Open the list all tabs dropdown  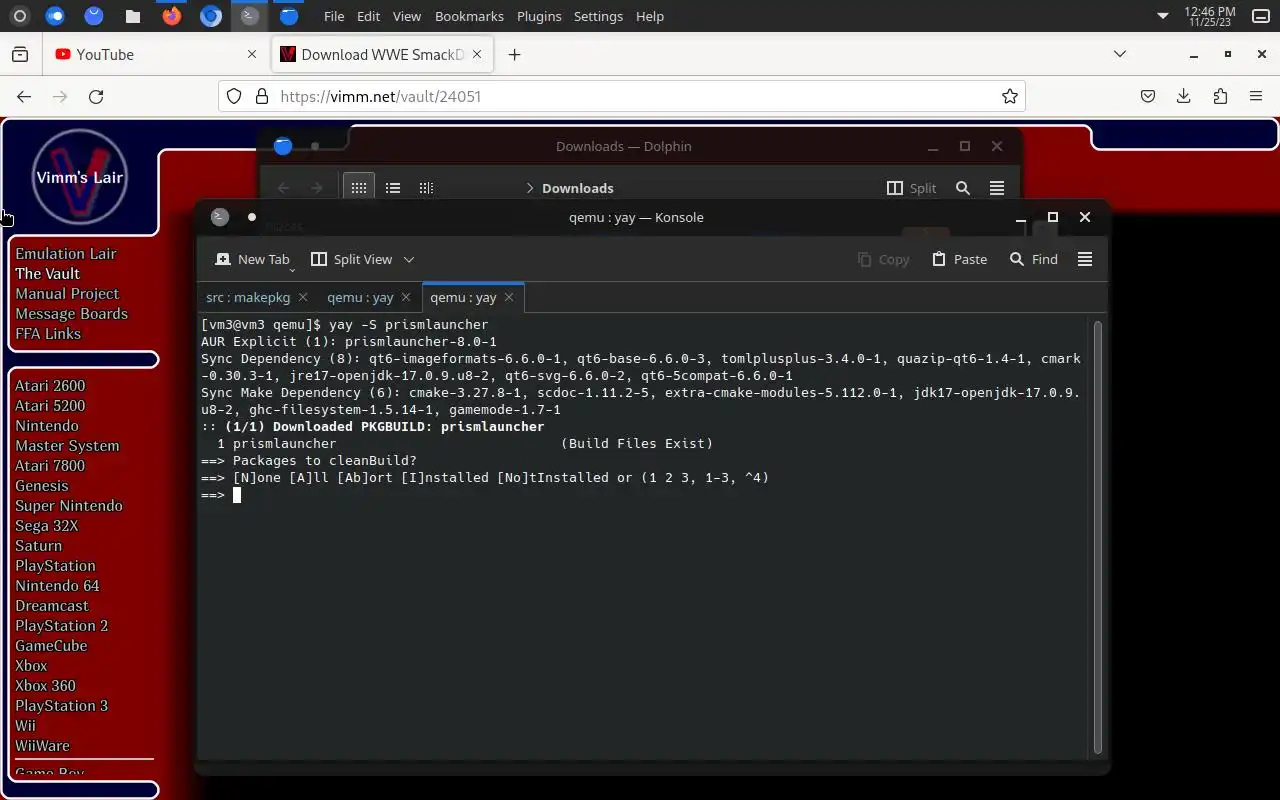(x=1120, y=54)
